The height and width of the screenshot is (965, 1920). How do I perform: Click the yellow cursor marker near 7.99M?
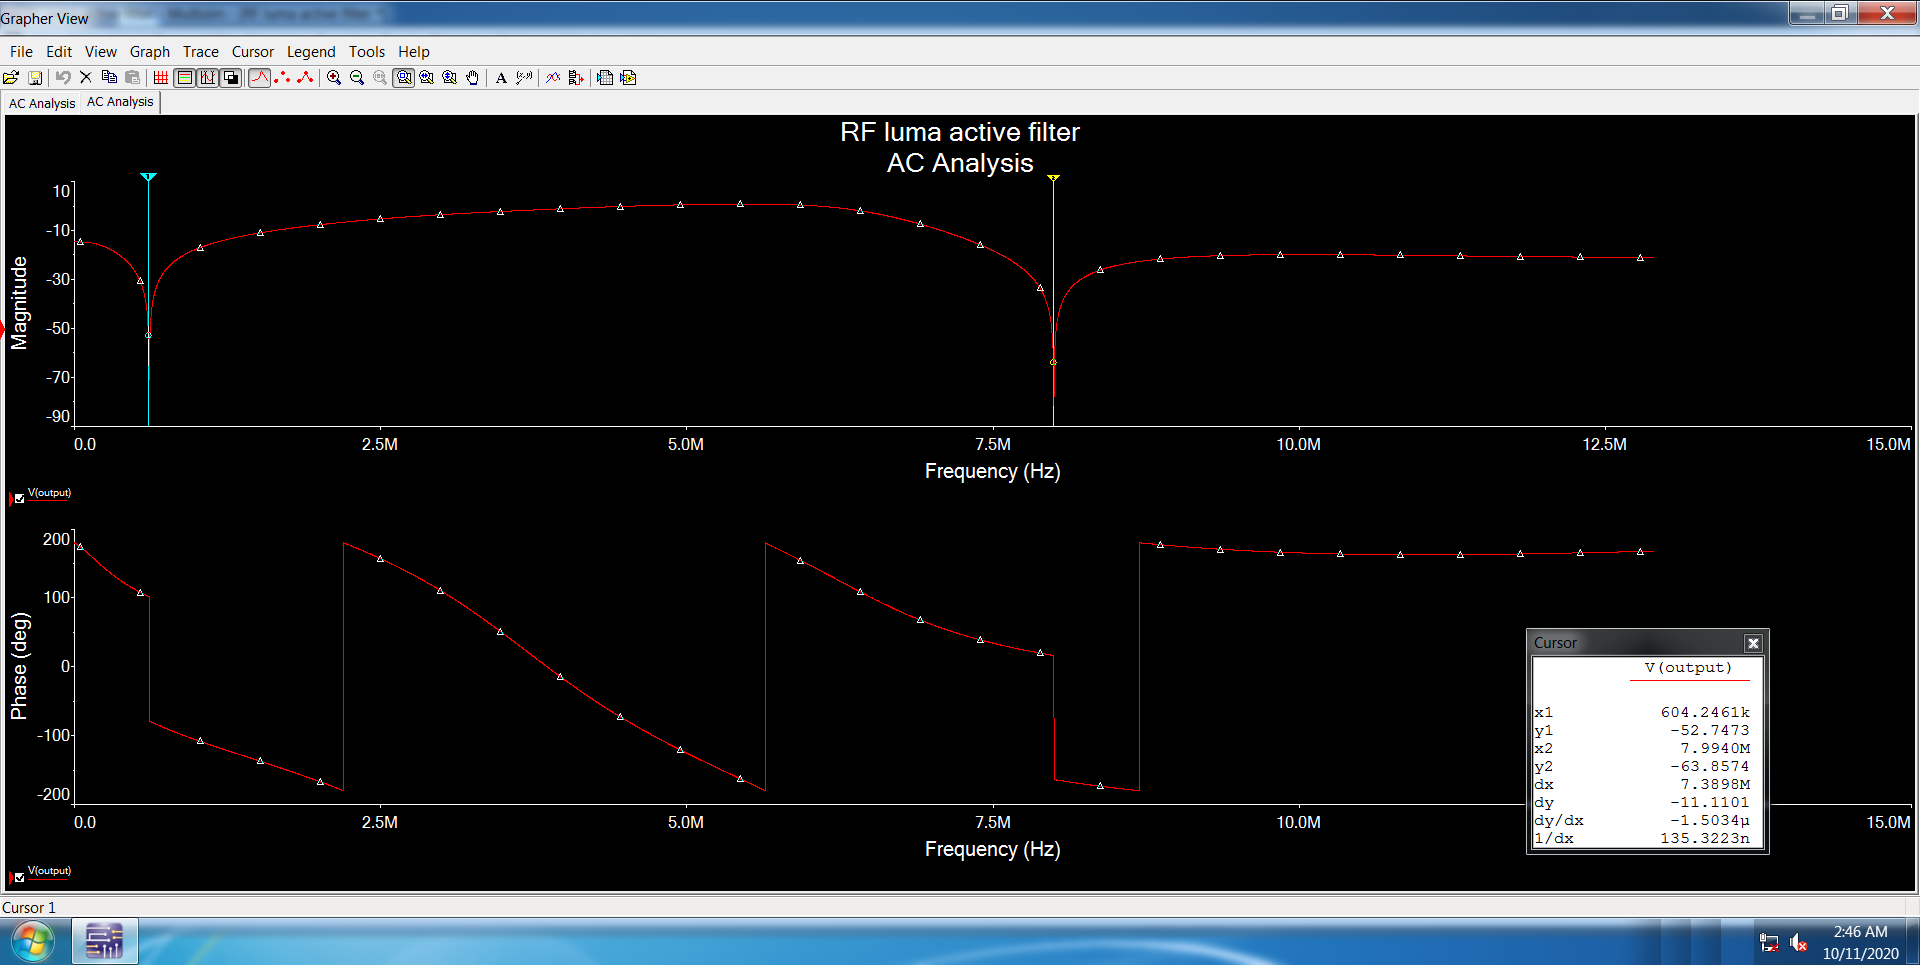(x=1053, y=178)
